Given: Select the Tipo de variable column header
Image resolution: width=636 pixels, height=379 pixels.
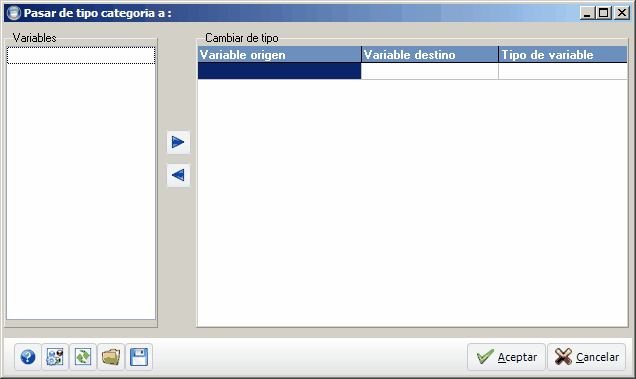Looking at the screenshot, I should click(563, 54).
